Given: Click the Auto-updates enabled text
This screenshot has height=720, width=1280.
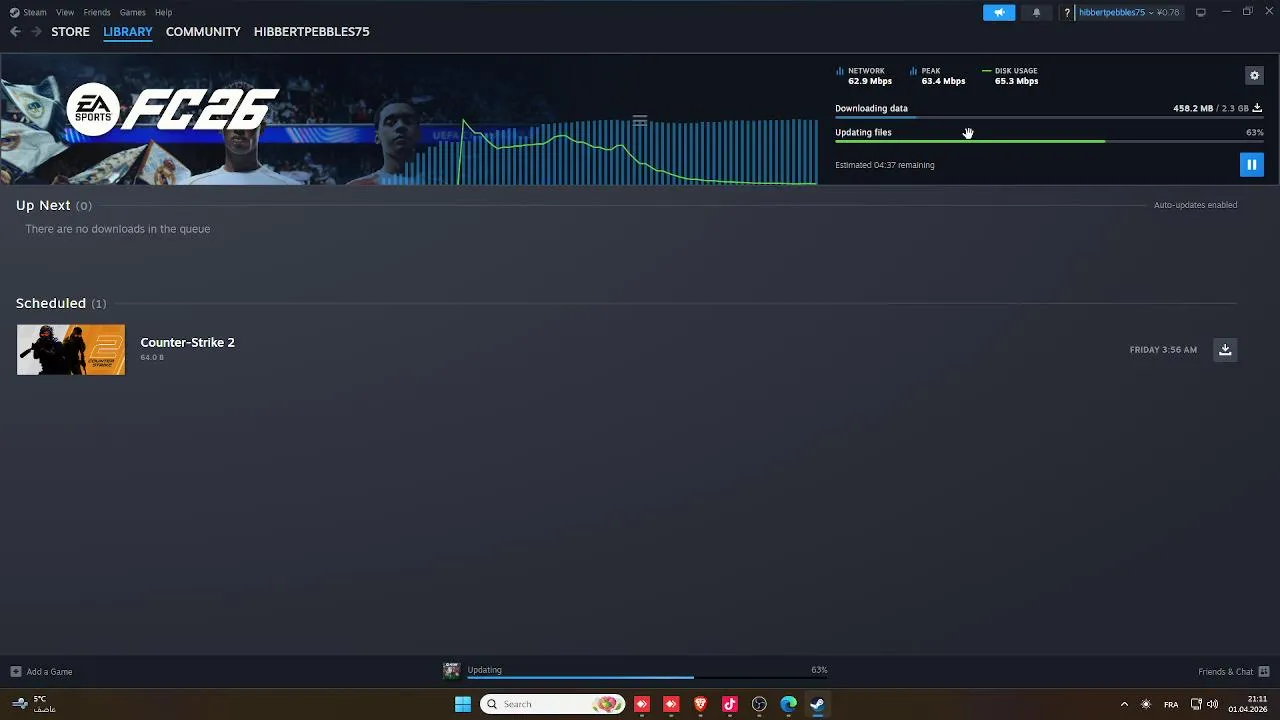Looking at the screenshot, I should [x=1195, y=205].
